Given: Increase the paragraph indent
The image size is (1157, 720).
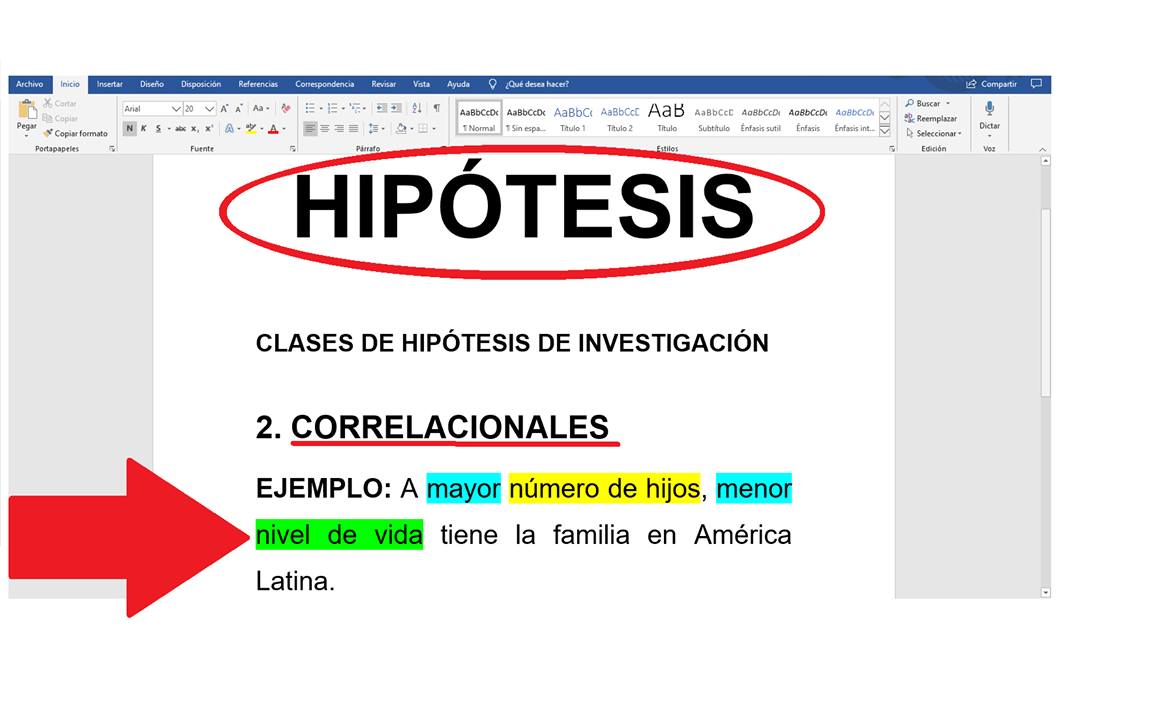Looking at the screenshot, I should [x=396, y=108].
